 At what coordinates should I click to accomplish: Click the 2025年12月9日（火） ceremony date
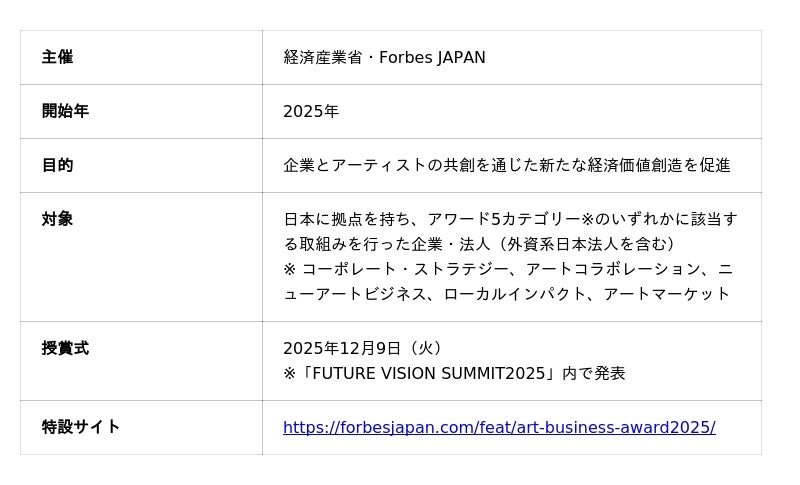coord(363,349)
